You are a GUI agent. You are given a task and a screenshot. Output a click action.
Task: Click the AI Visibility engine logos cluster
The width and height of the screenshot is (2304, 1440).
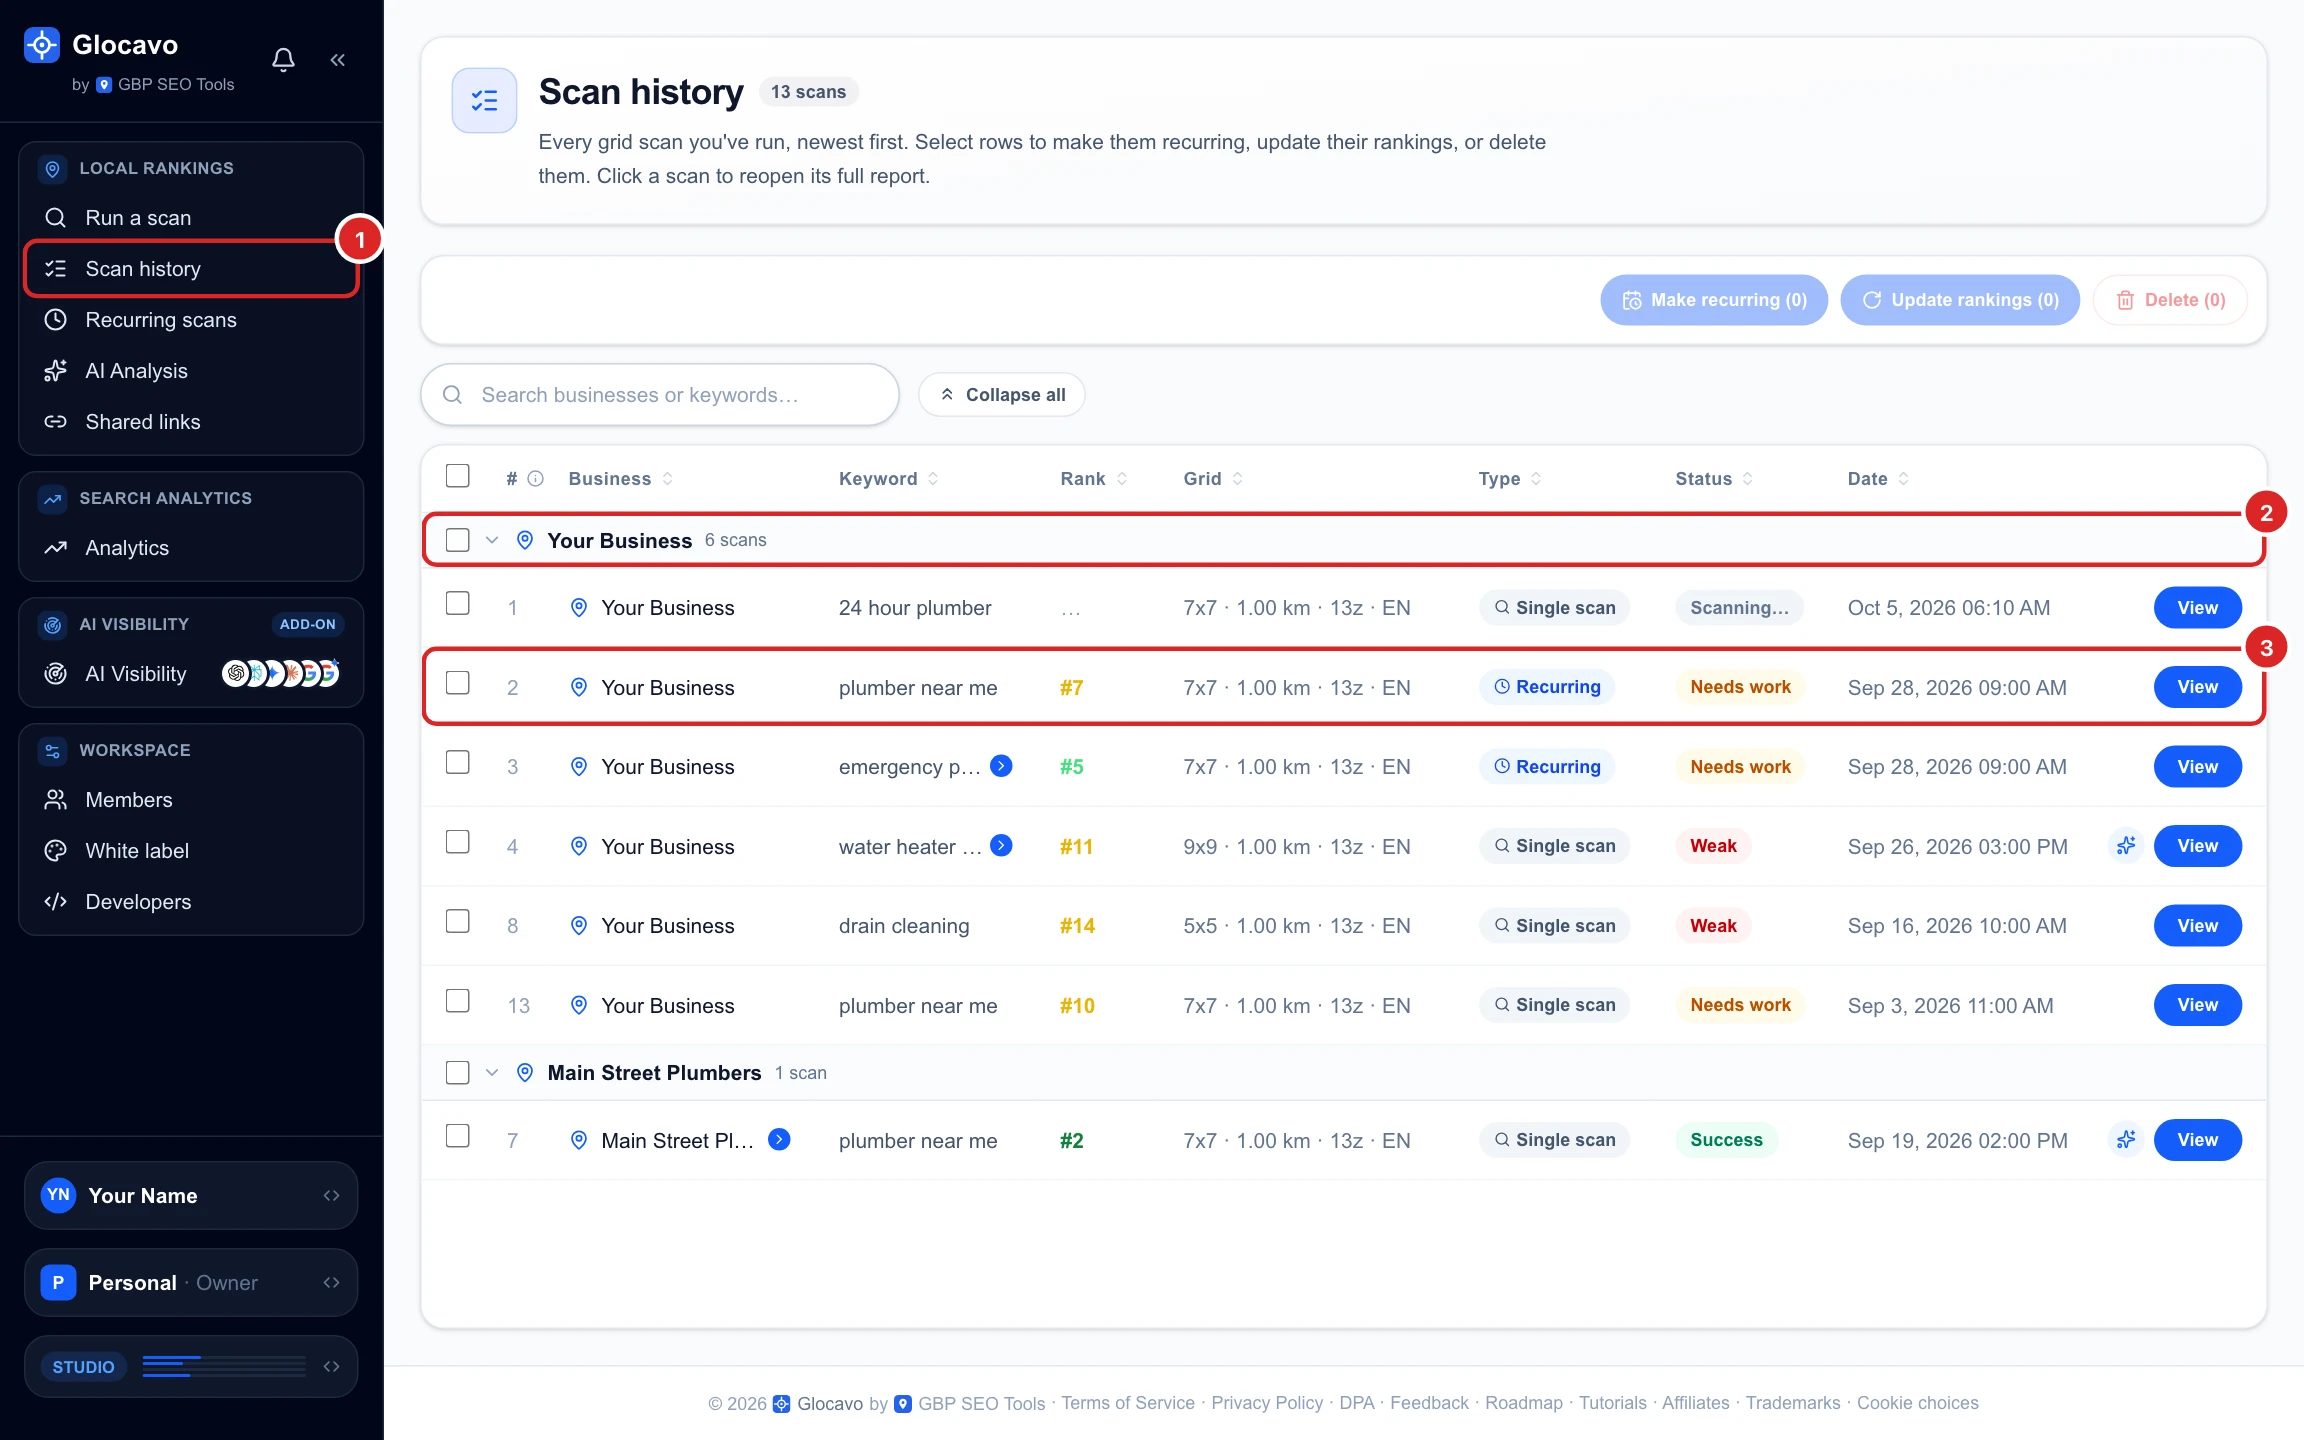(281, 674)
